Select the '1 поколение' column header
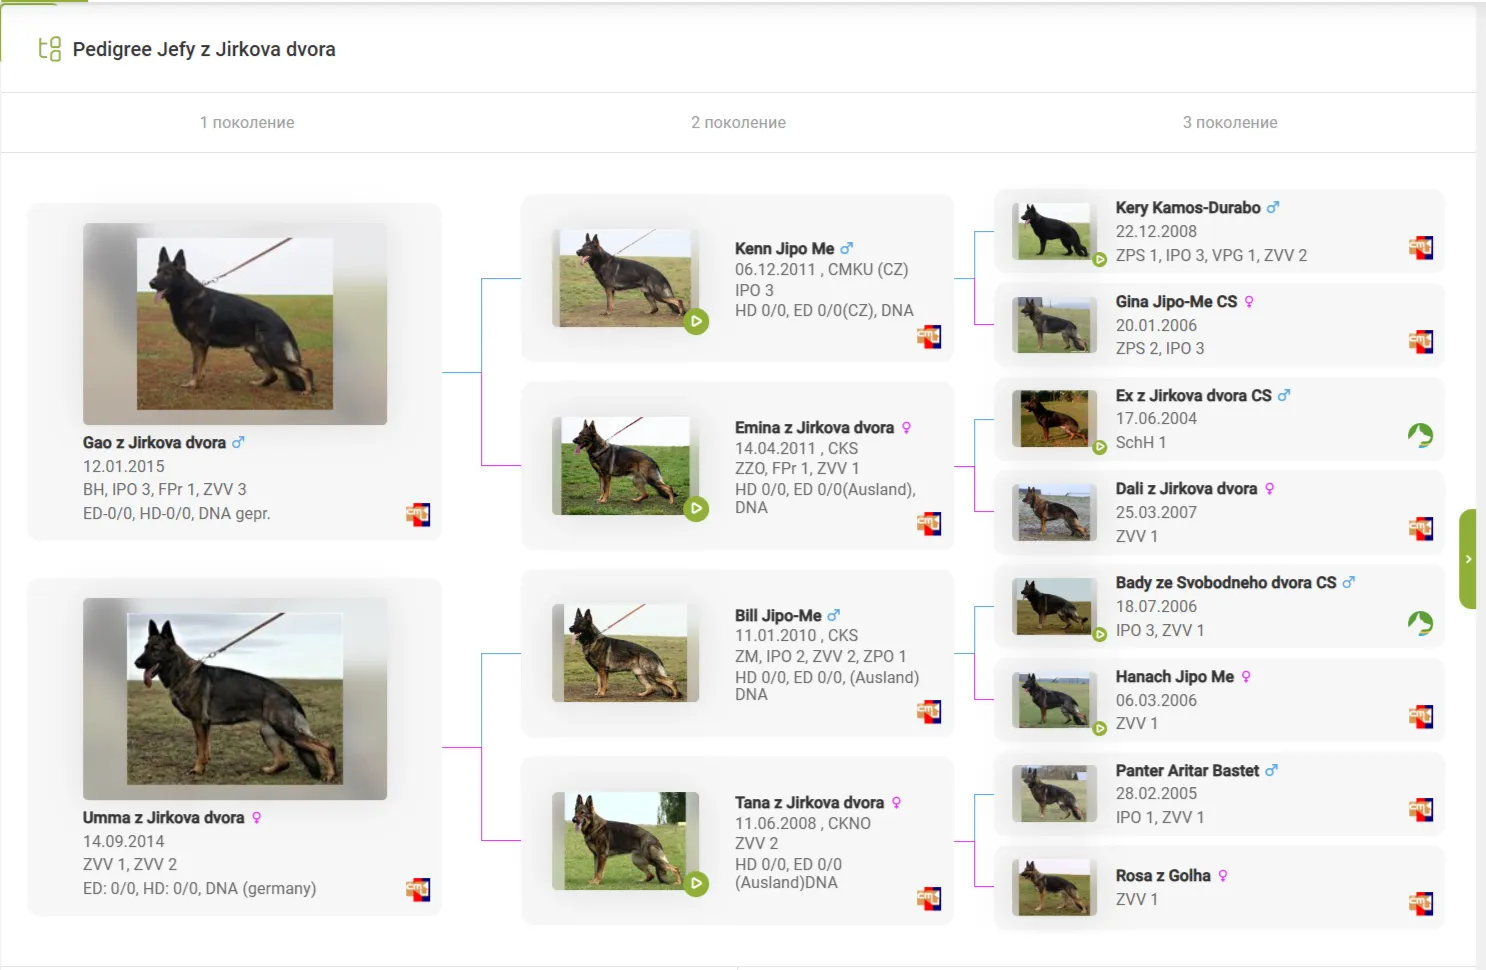This screenshot has width=1486, height=970. 247,123
